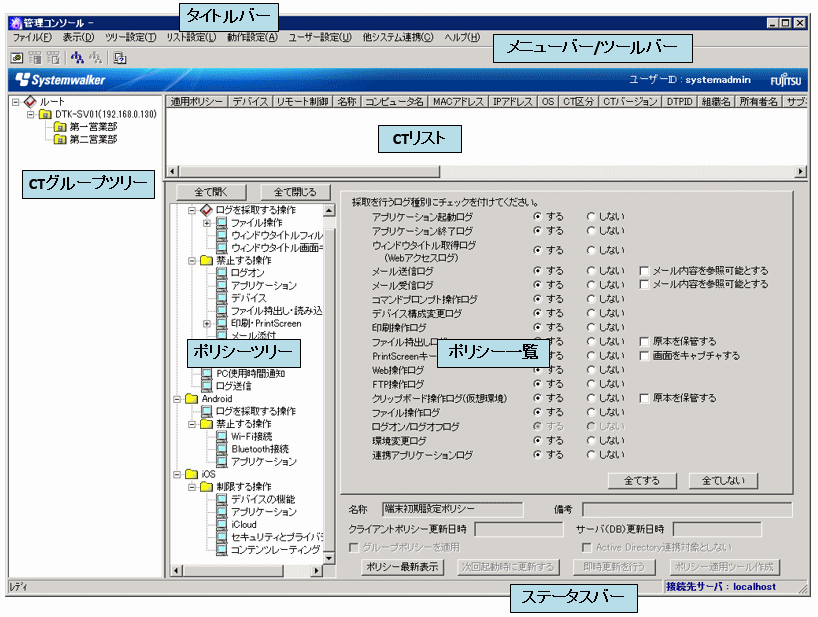Set アプリケーション起動ログ to しない
The width and height of the screenshot is (818, 617).
click(591, 216)
